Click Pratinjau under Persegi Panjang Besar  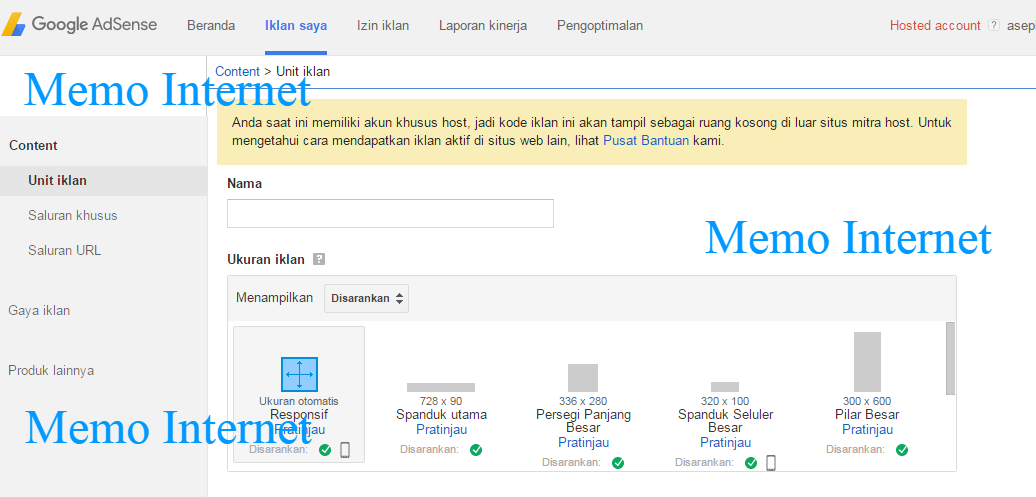point(583,442)
